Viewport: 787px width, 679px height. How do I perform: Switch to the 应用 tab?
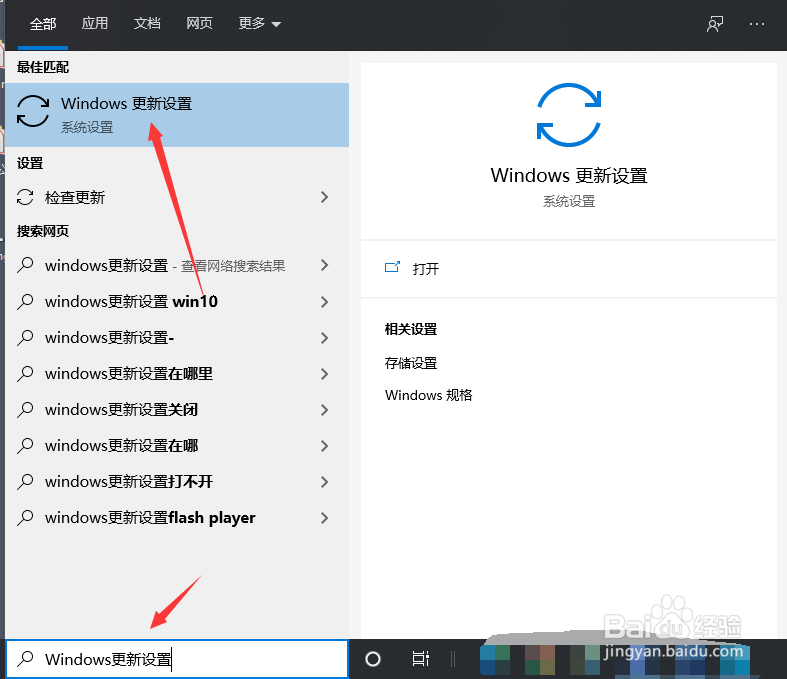click(95, 23)
